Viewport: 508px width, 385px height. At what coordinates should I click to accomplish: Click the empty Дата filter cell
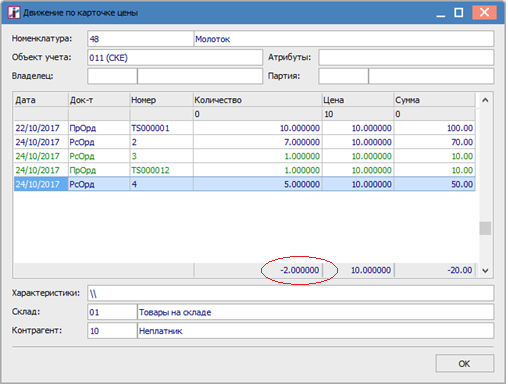tap(41, 114)
